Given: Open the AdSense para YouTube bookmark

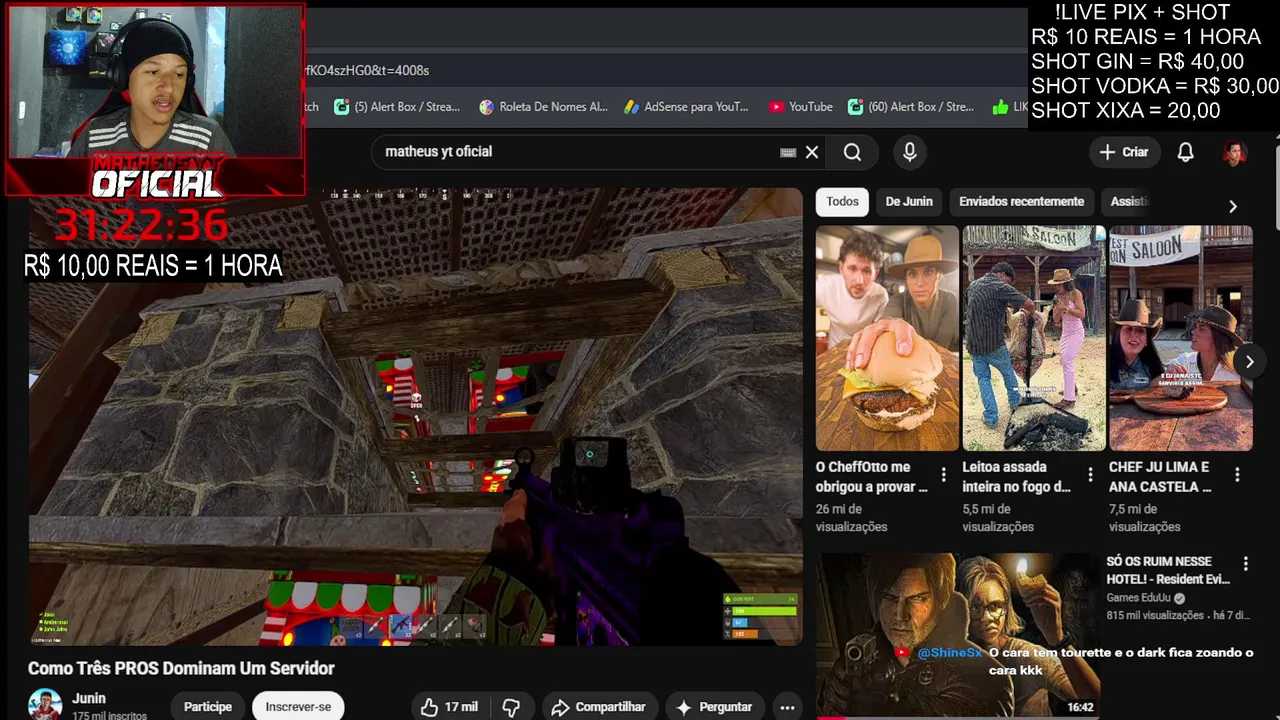Looking at the screenshot, I should (x=686, y=107).
